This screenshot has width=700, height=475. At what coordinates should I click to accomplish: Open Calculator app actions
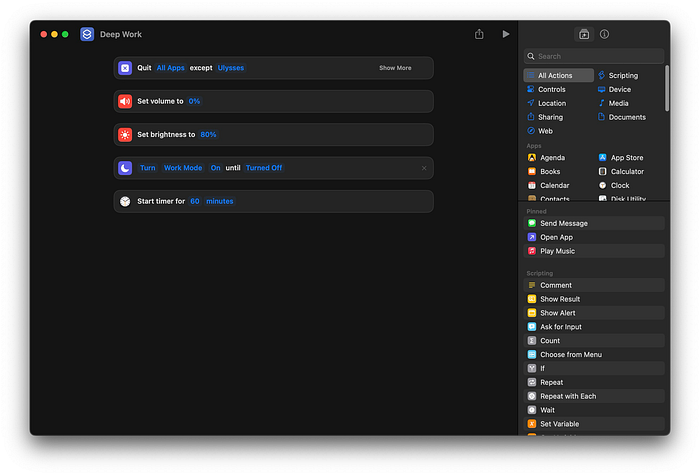621,171
